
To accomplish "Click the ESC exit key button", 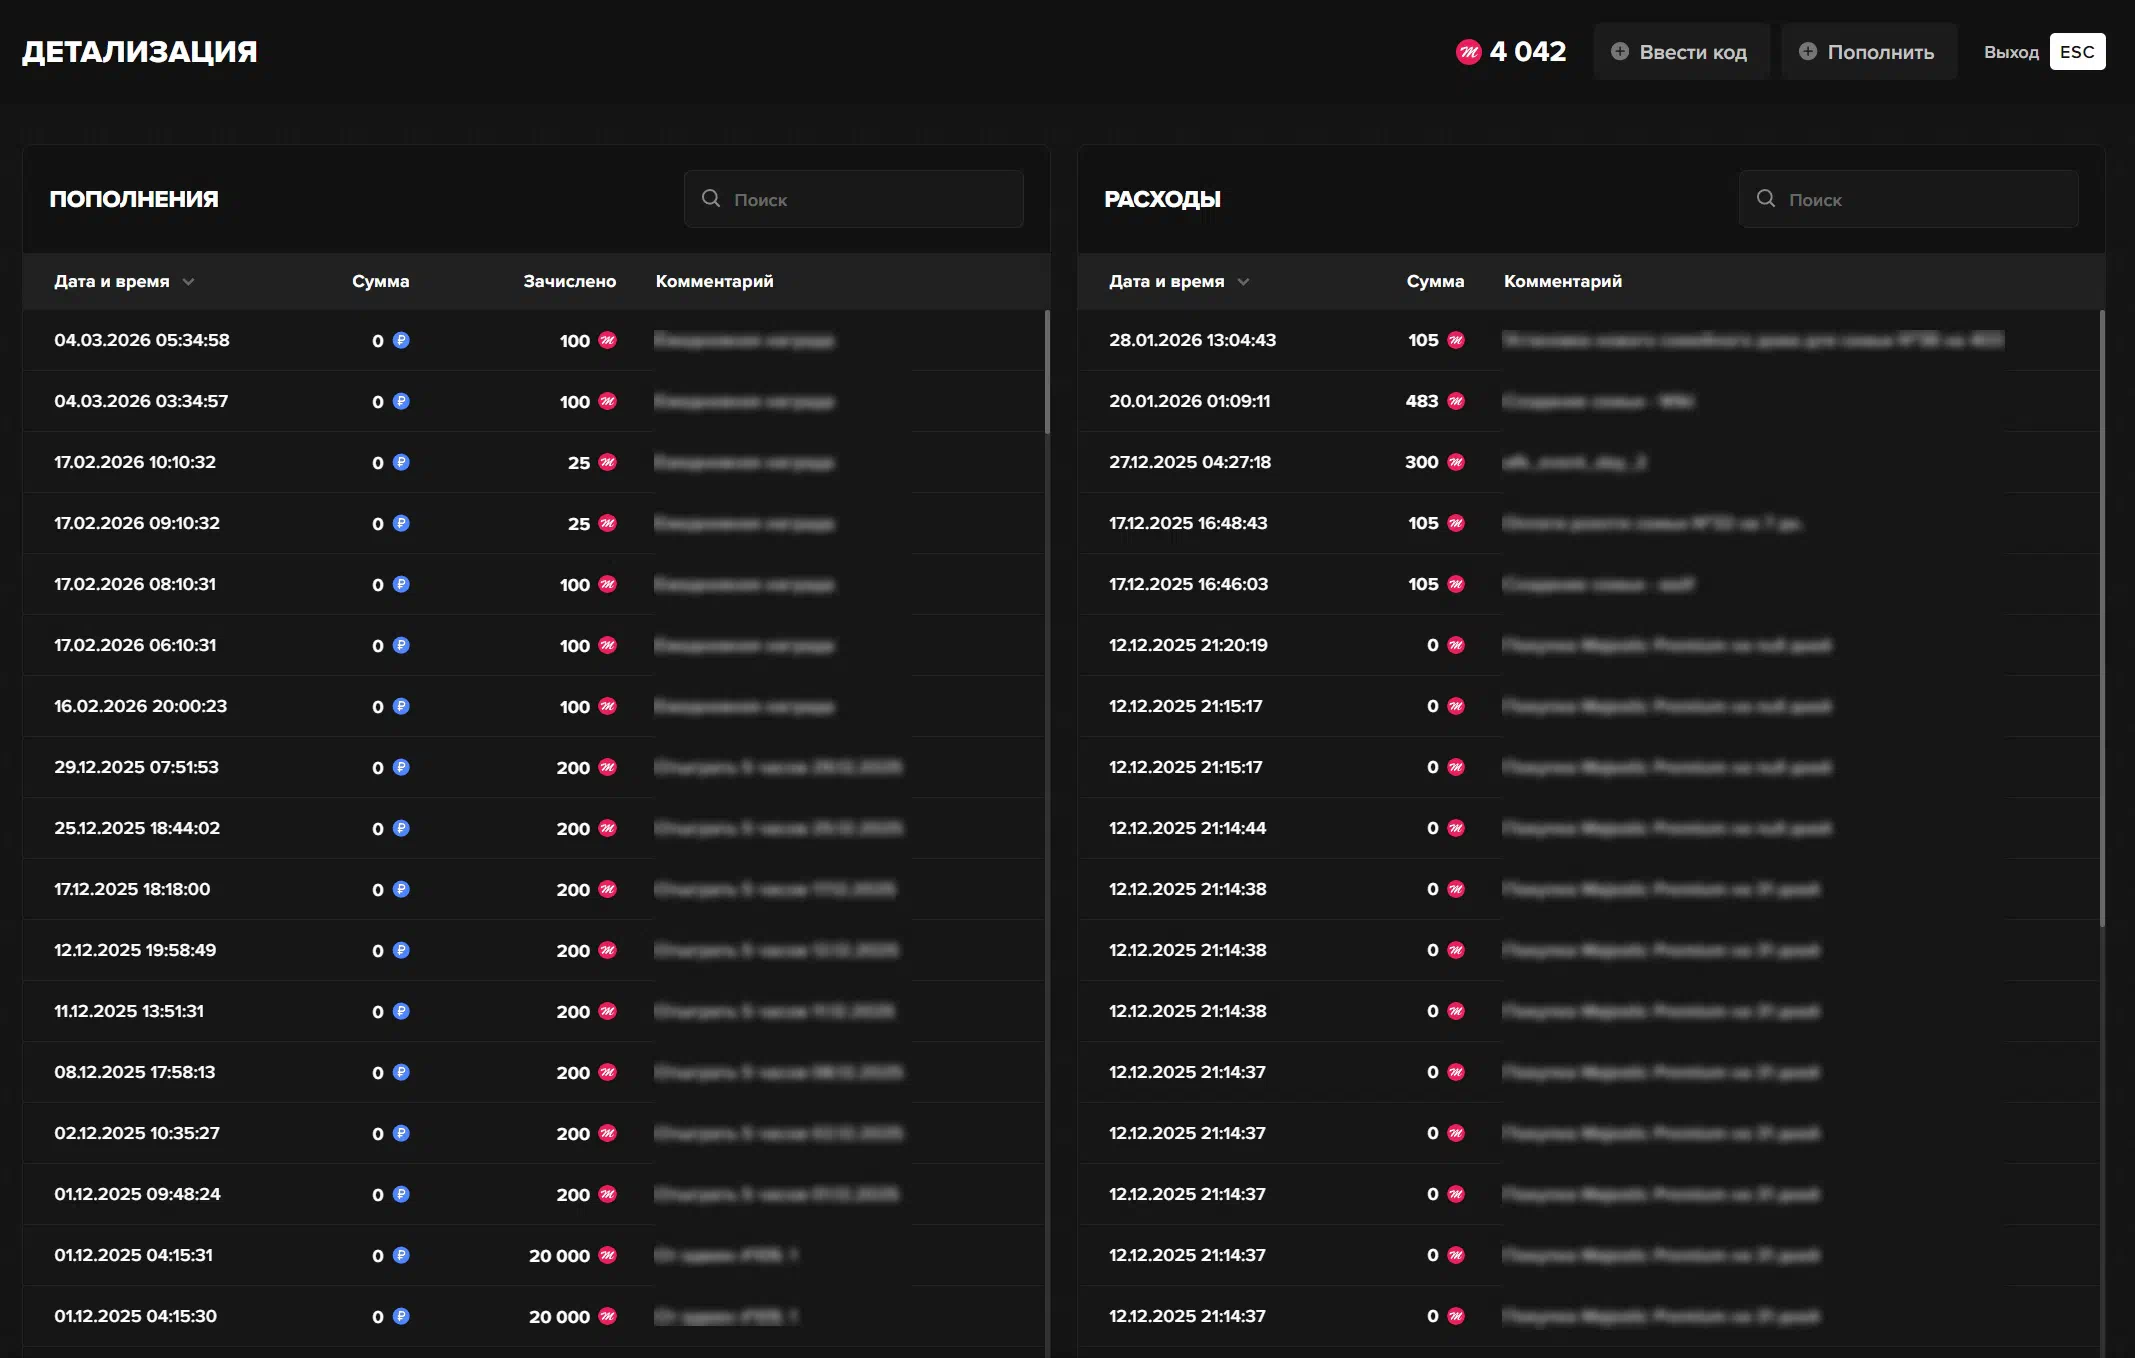I will (x=2076, y=52).
